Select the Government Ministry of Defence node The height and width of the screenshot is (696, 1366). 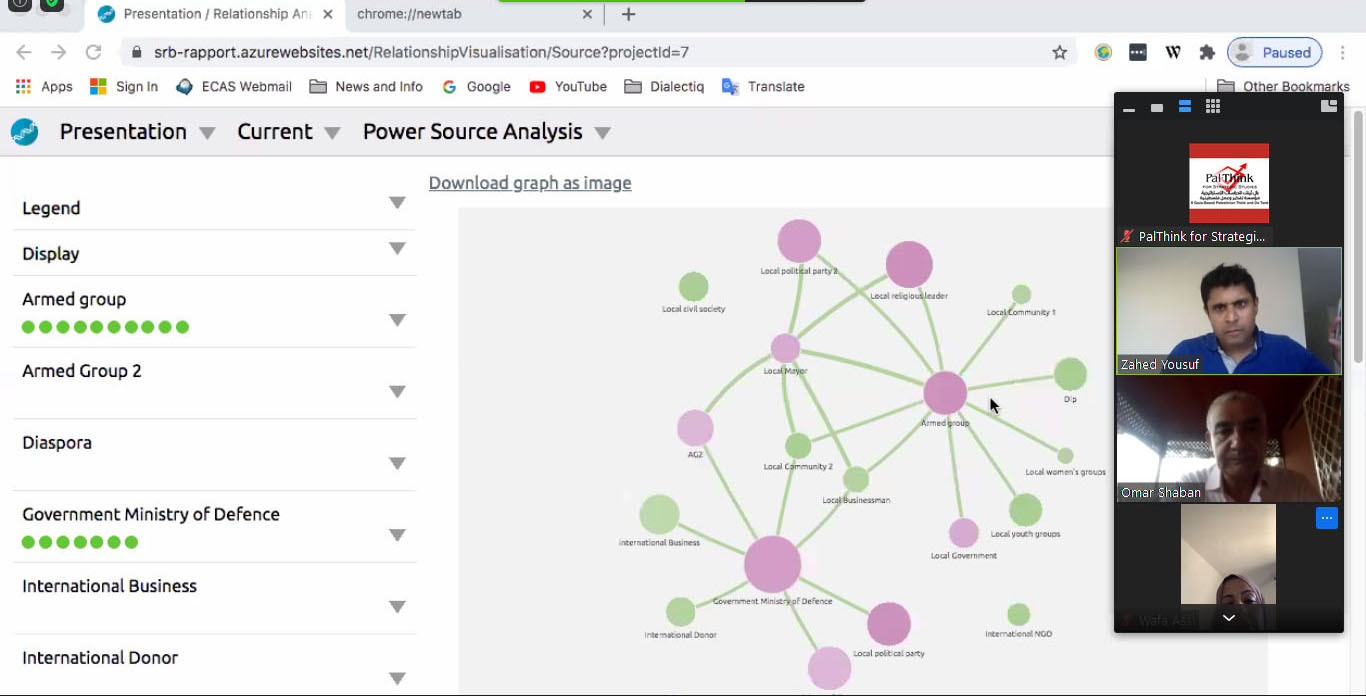click(x=772, y=564)
